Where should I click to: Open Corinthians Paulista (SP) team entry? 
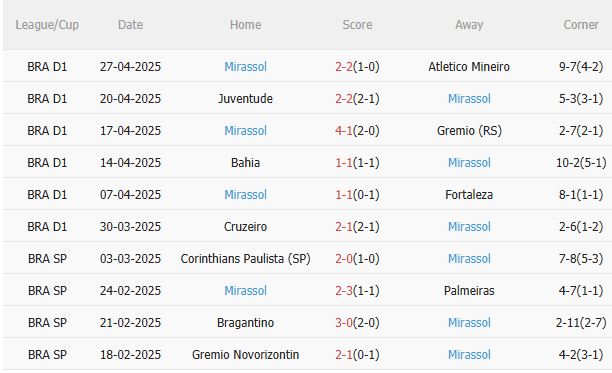[x=245, y=259]
